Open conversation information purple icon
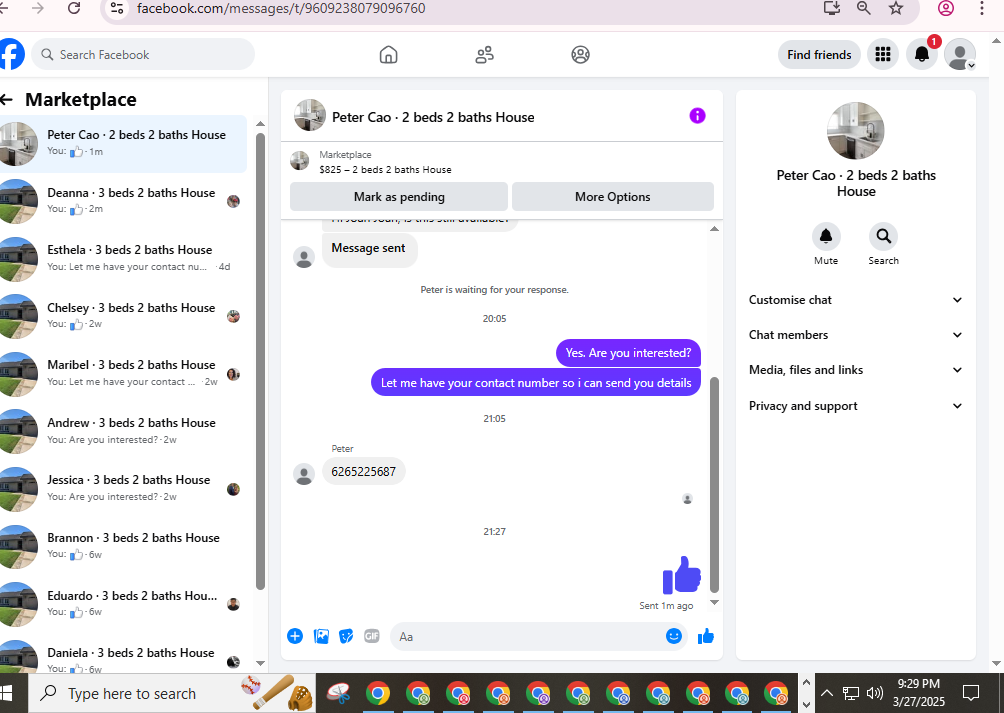This screenshot has height=713, width=1004. [697, 116]
